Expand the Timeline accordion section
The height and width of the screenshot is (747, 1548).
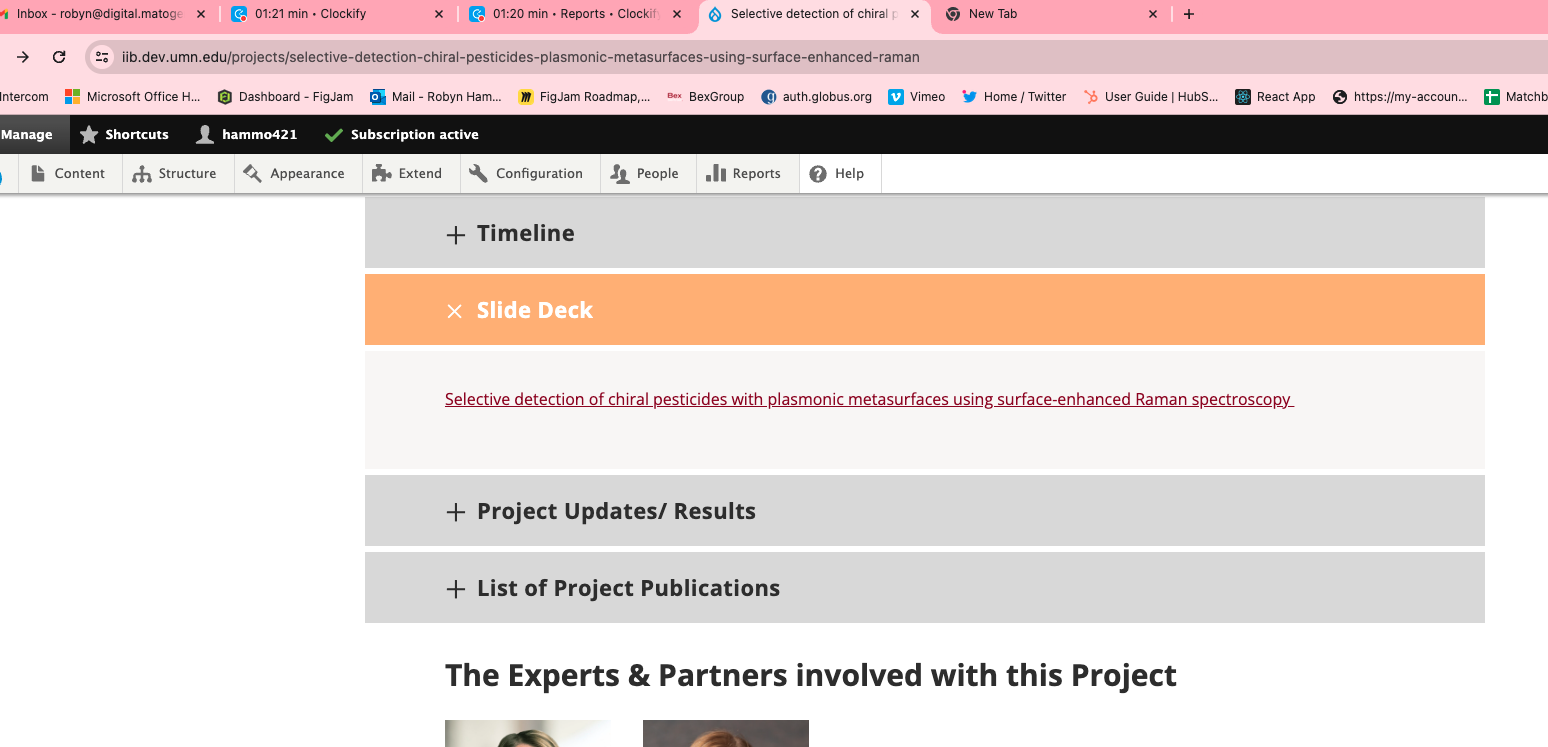point(525,233)
